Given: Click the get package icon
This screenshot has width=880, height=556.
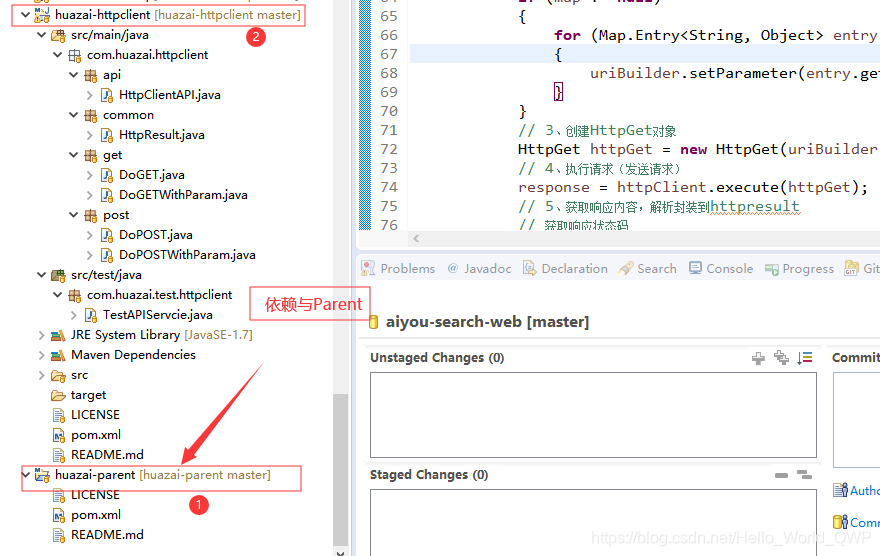Looking at the screenshot, I should pyautogui.click(x=90, y=155).
